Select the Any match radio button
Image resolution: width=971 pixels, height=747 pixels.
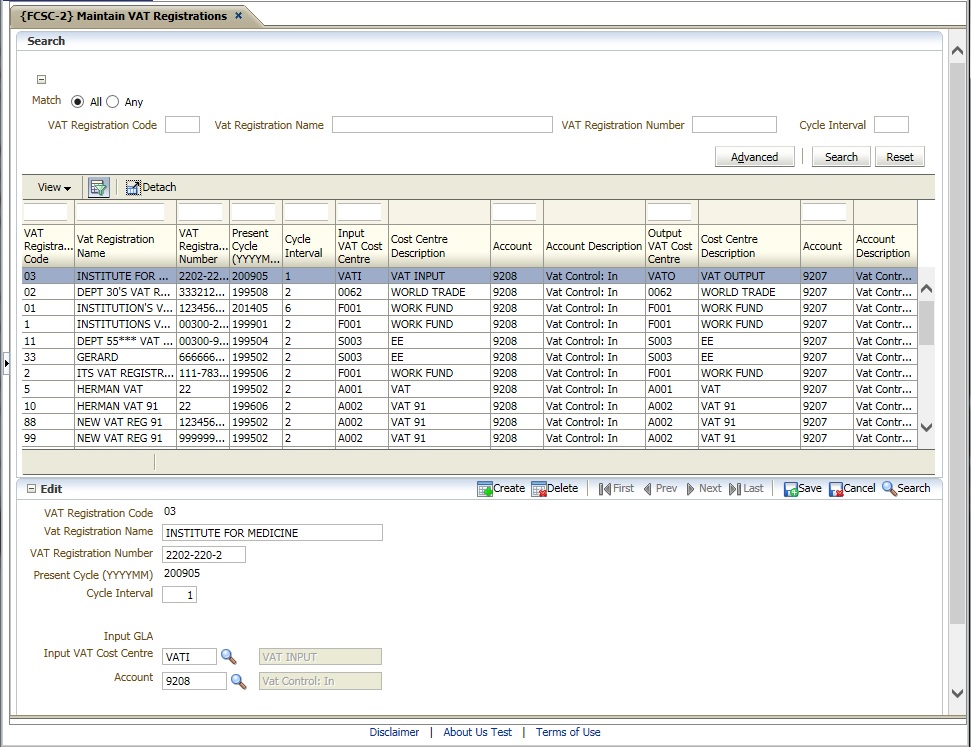click(x=112, y=102)
